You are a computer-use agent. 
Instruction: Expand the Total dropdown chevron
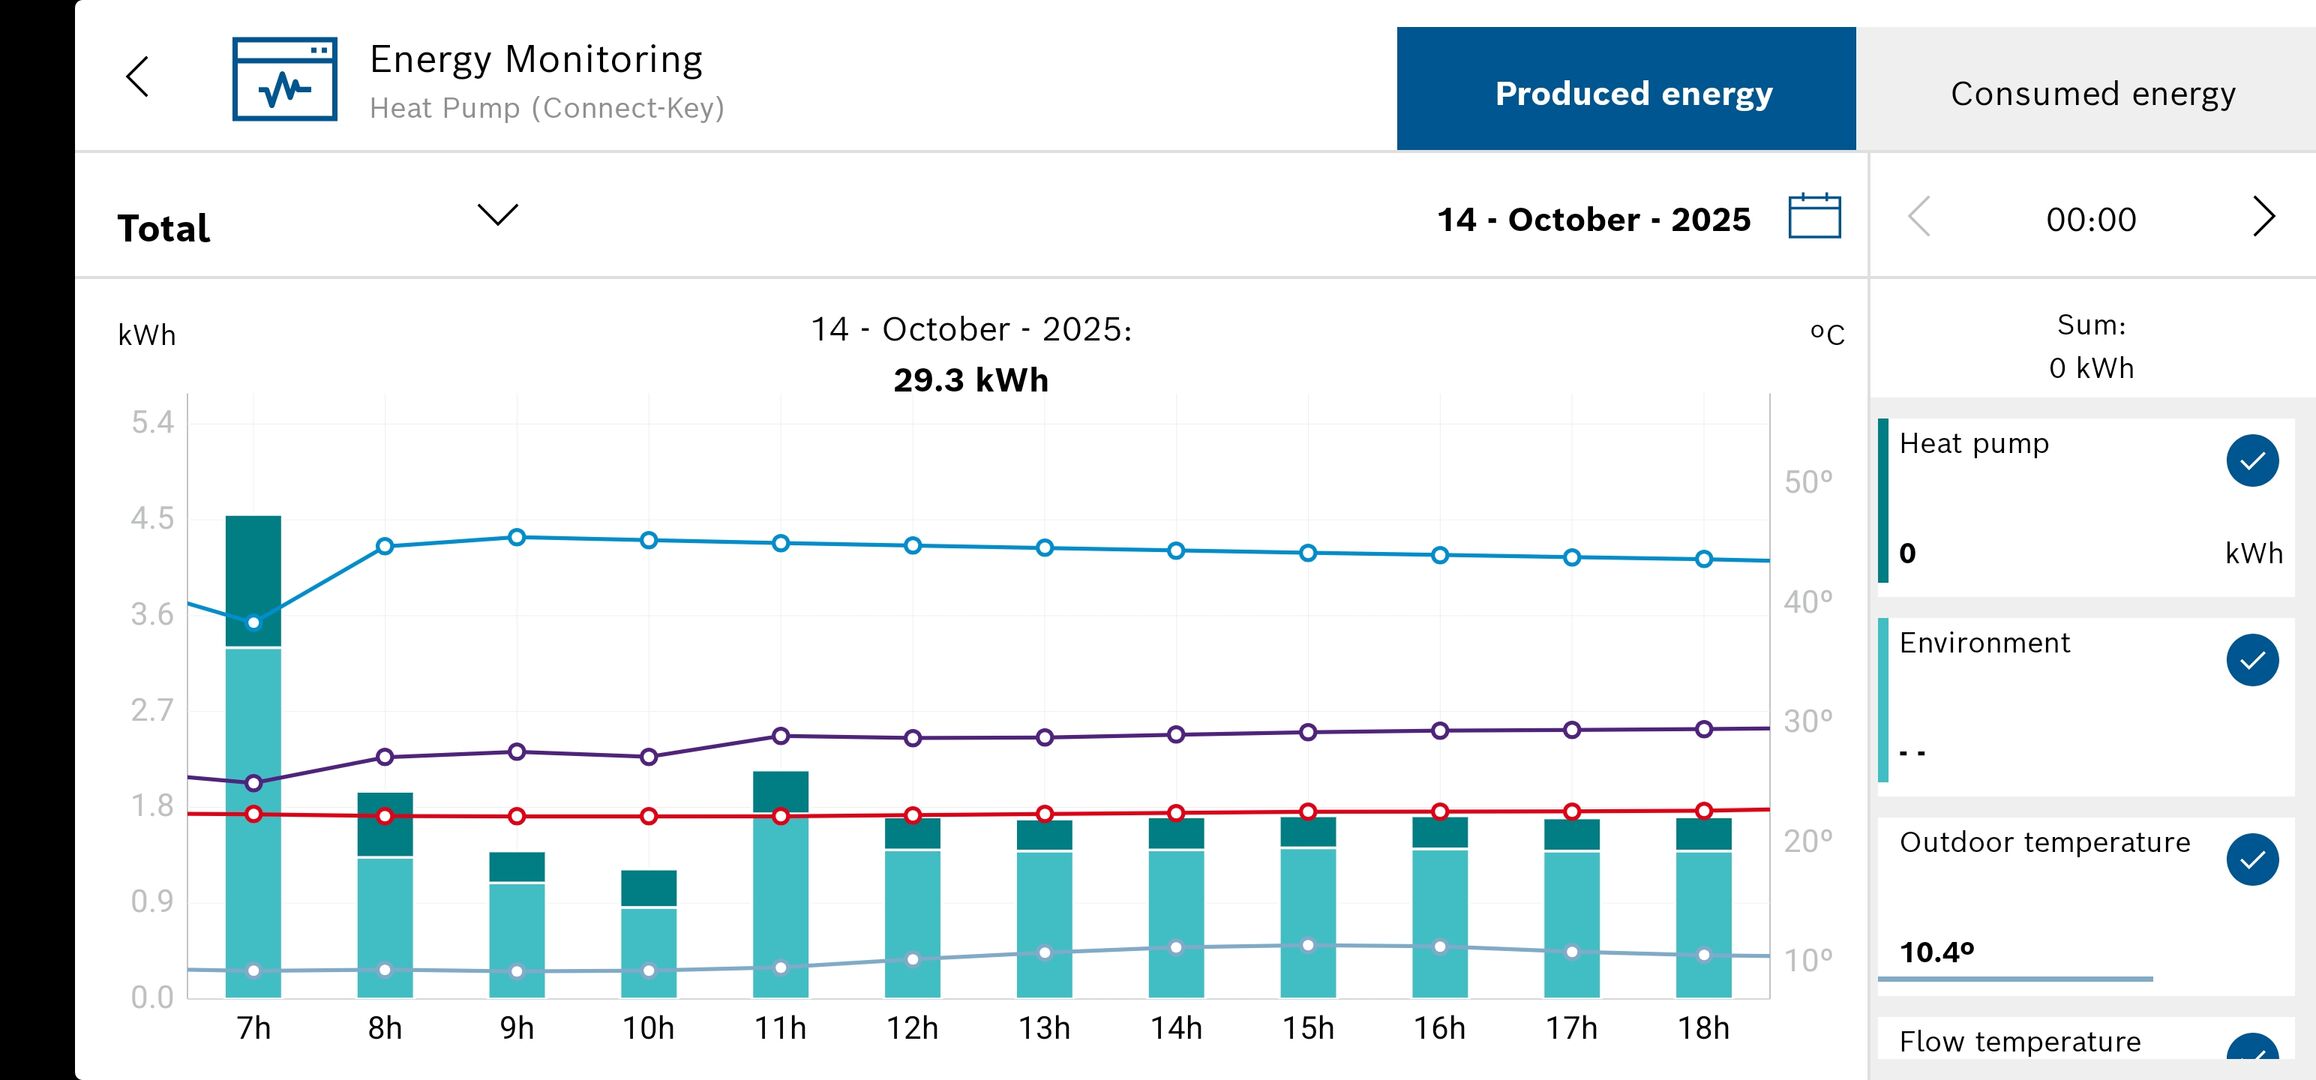tap(497, 214)
